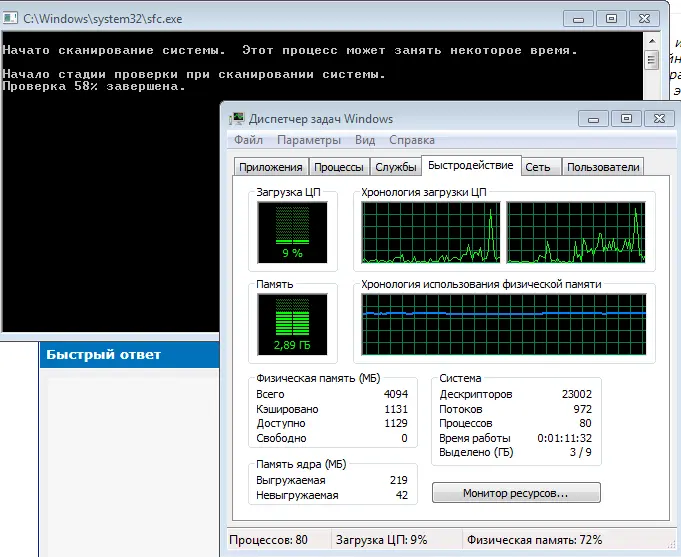Maximize the sfc.exe console window
Viewport: 681px width, 557px height.
coord(609,18)
